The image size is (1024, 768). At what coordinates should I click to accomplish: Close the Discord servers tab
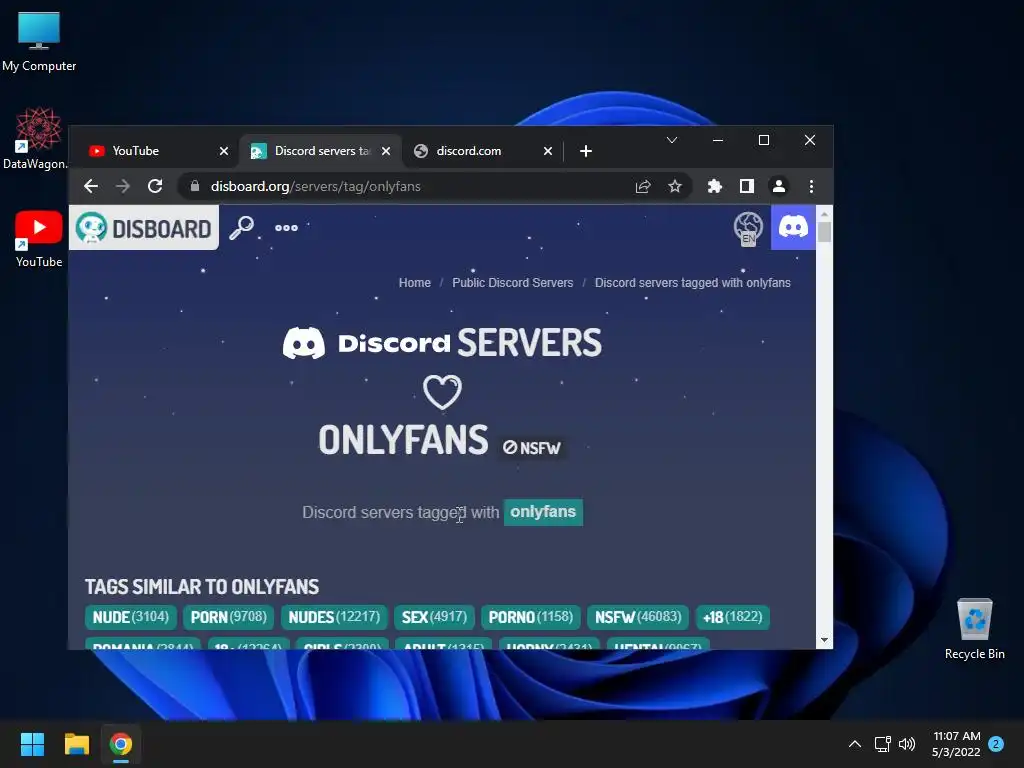[386, 151]
